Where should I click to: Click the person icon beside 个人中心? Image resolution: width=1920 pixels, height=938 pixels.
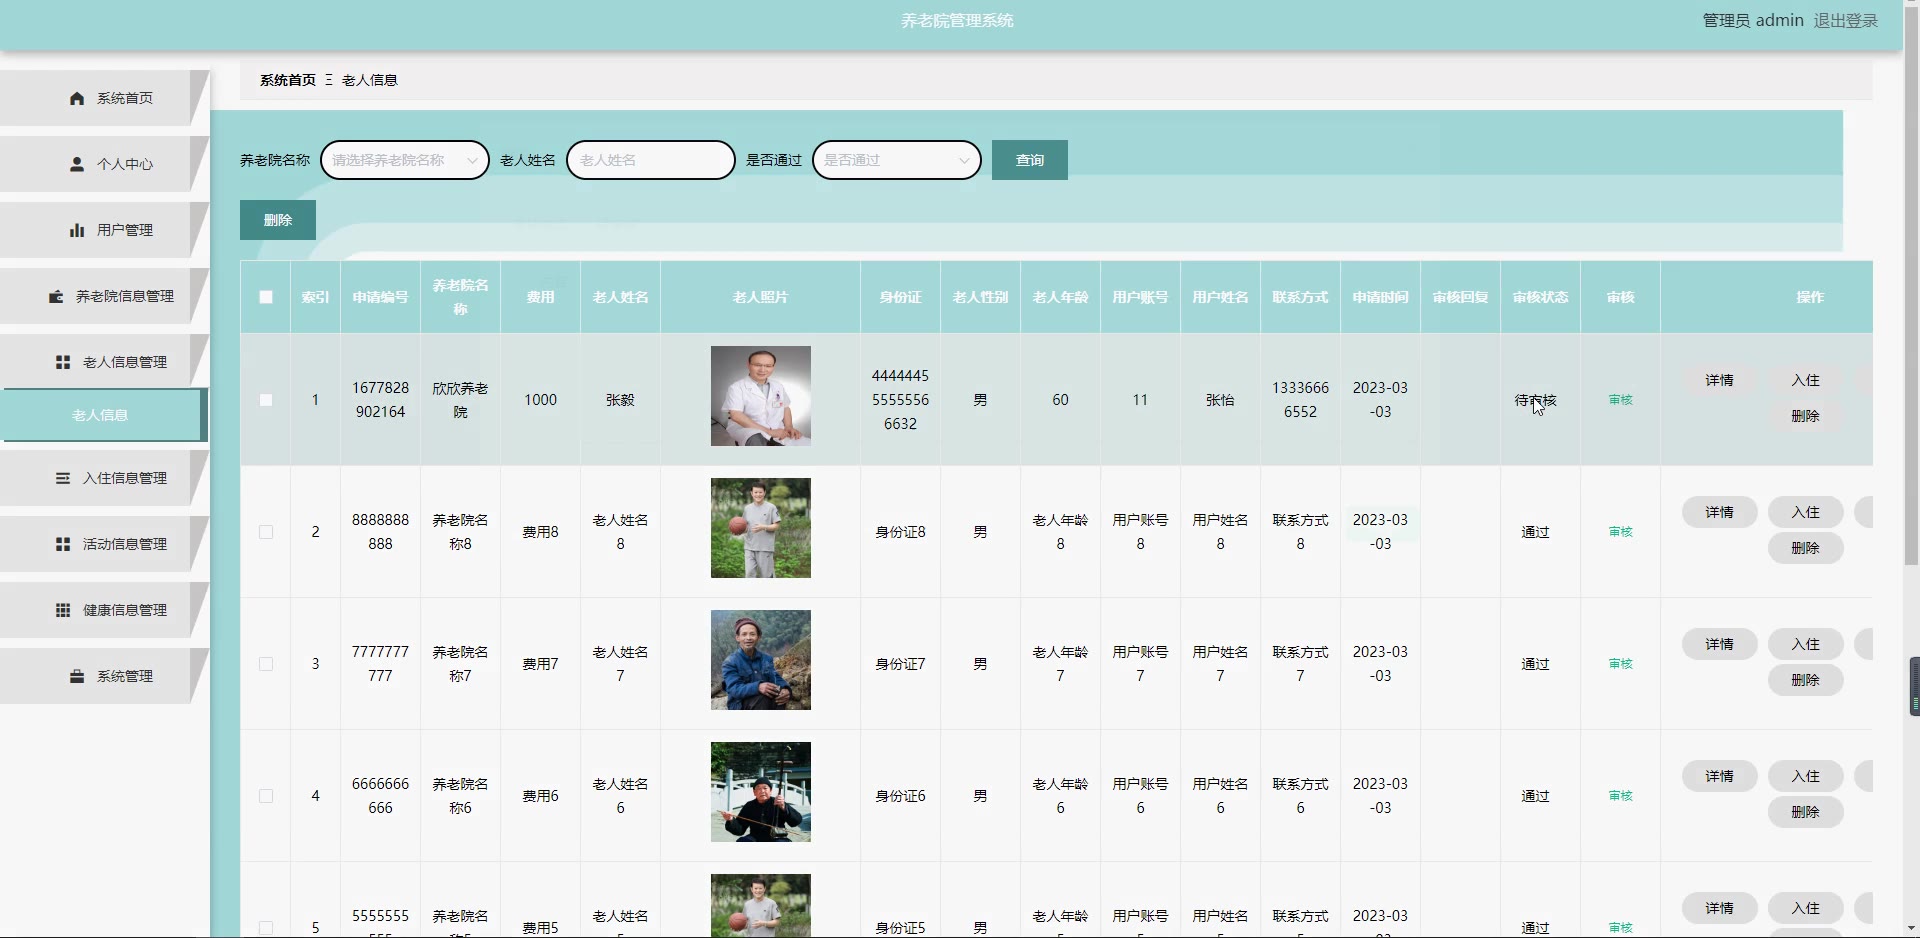77,164
